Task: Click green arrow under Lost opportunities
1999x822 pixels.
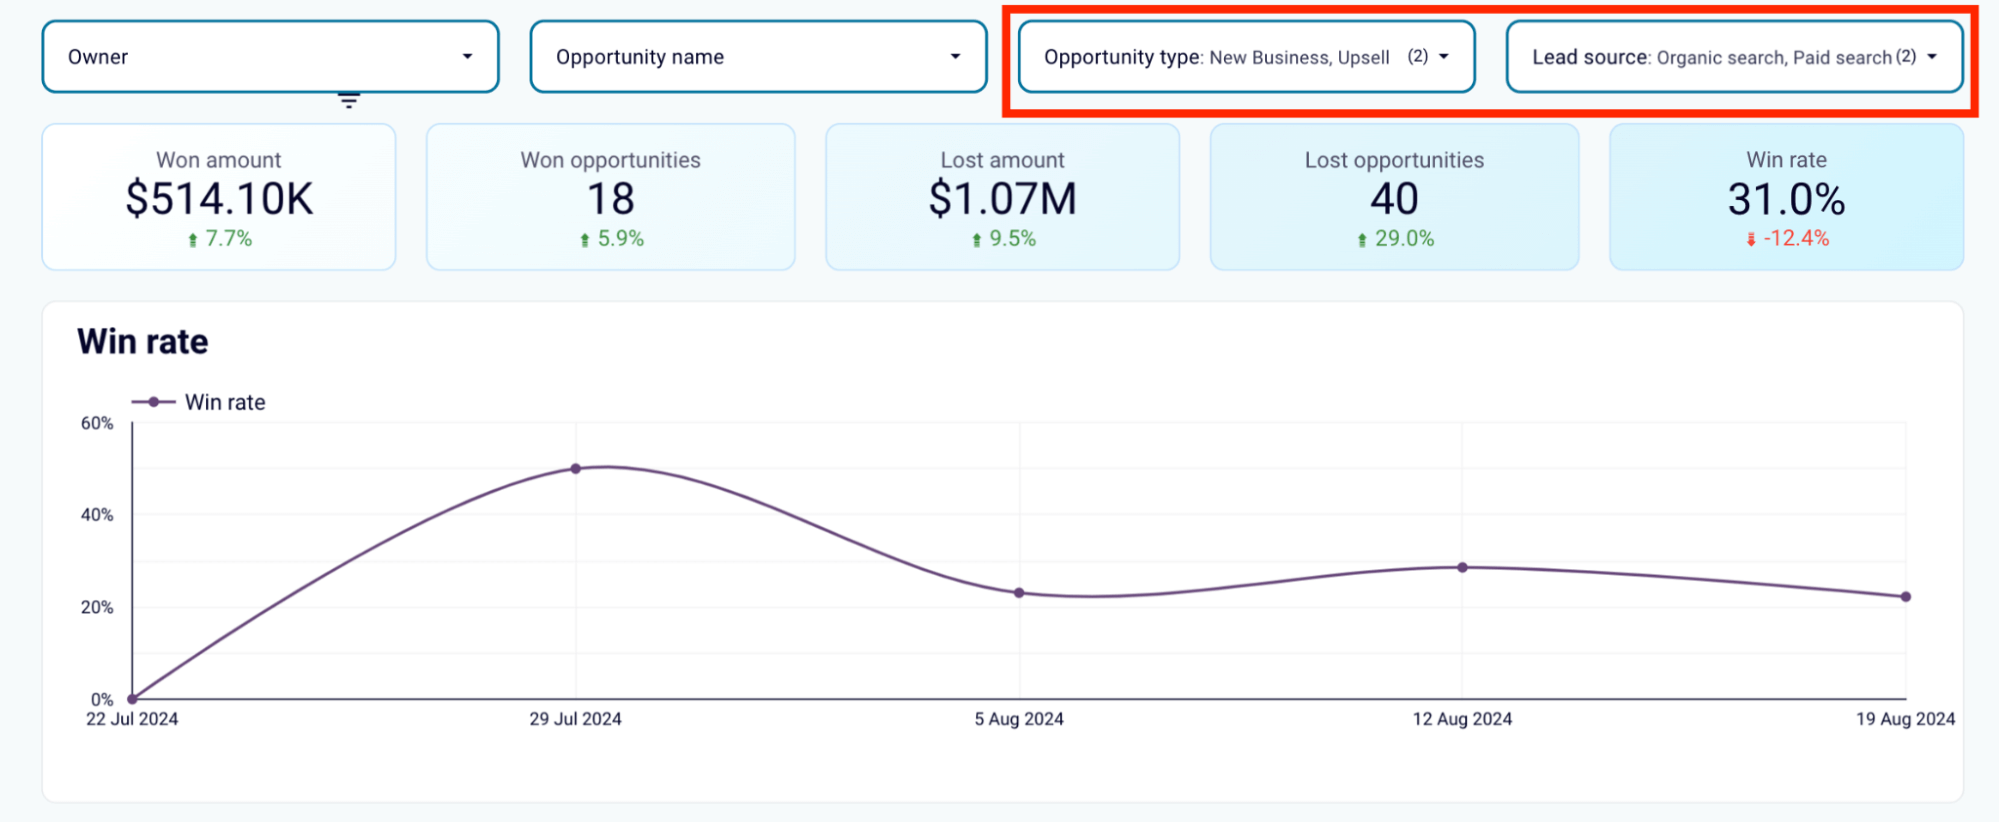Action: coord(1361,240)
